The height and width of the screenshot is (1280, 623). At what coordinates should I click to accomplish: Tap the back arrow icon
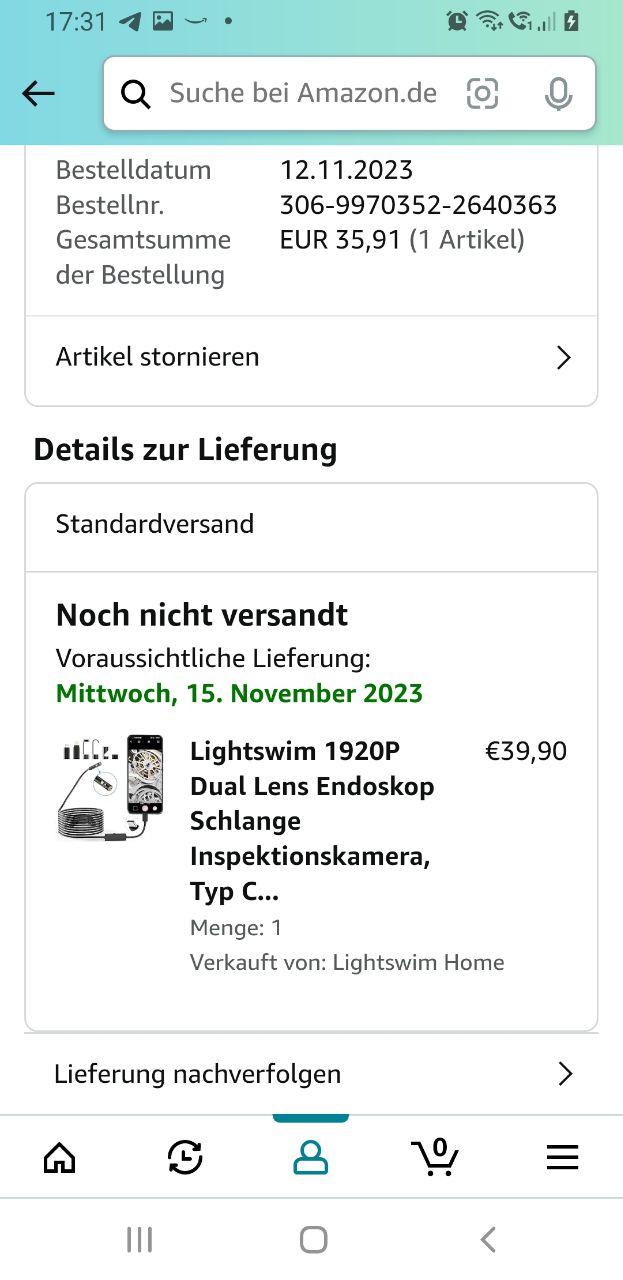coord(39,94)
